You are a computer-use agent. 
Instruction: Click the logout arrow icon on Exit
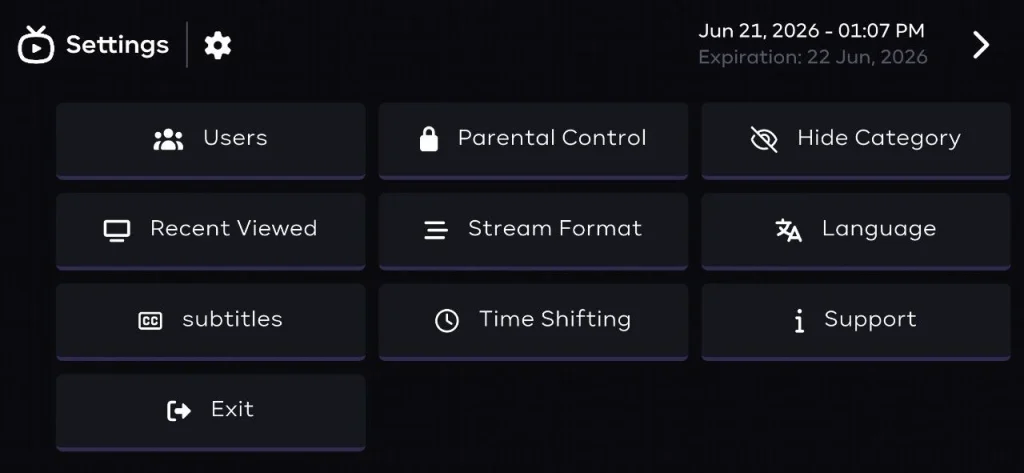click(179, 411)
